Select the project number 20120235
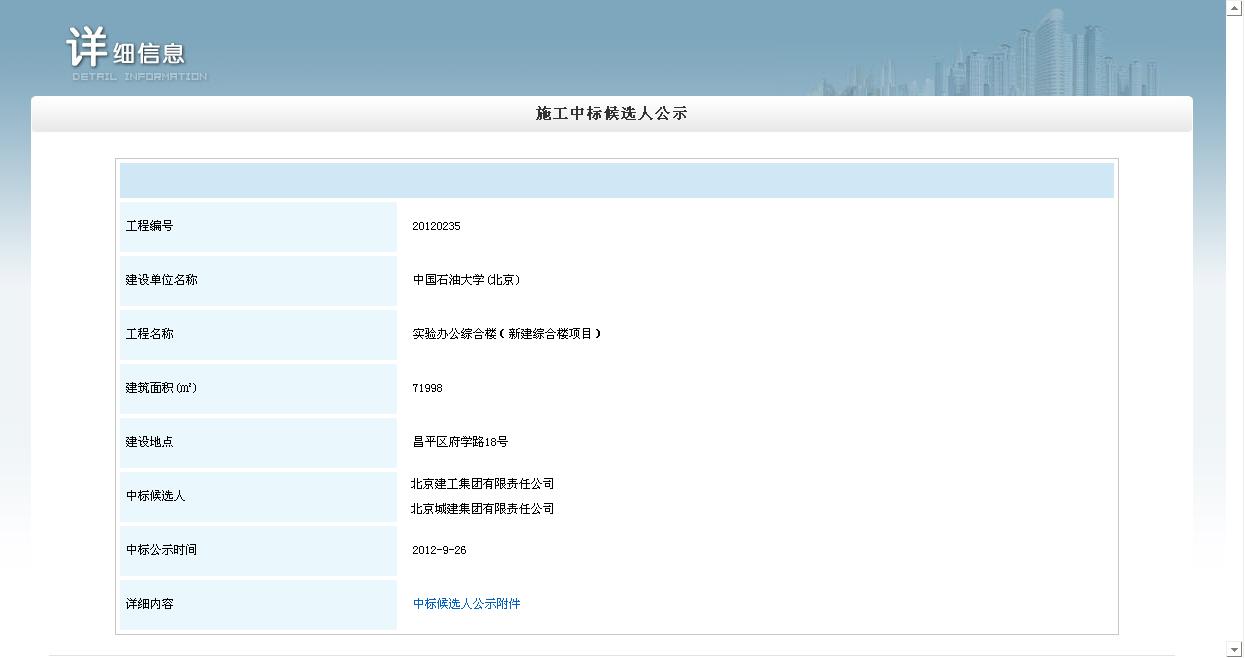This screenshot has height=658, width=1245. coord(436,226)
